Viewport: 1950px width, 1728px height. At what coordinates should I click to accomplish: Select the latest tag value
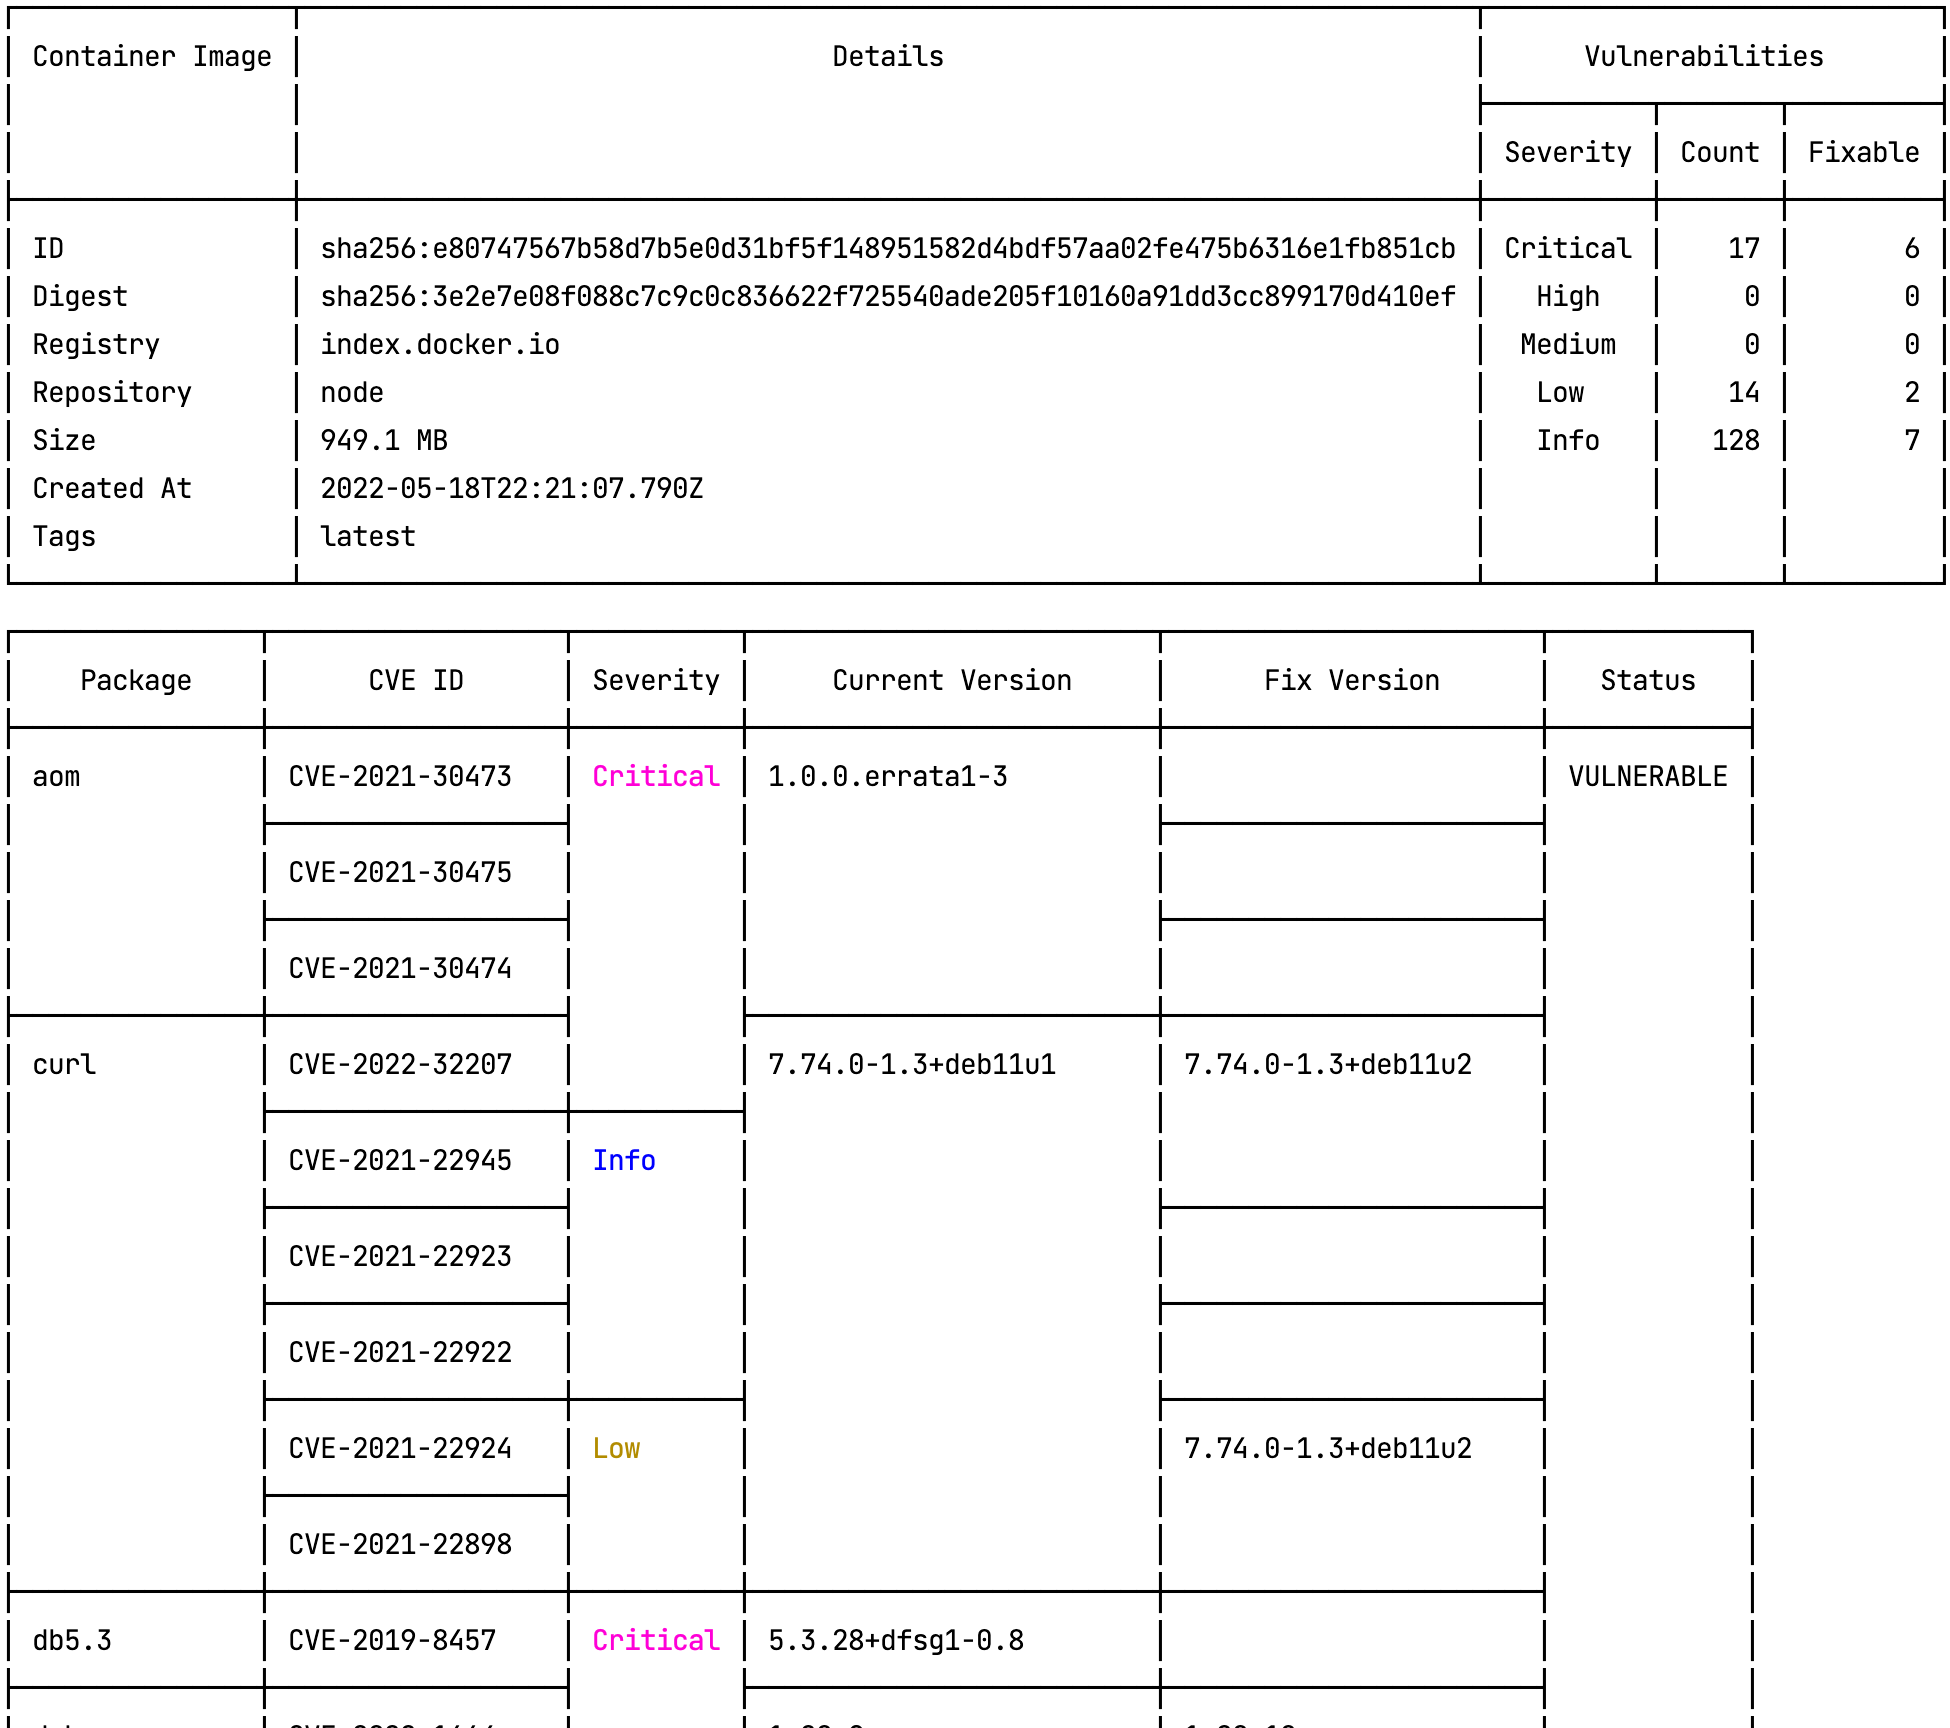(x=367, y=536)
